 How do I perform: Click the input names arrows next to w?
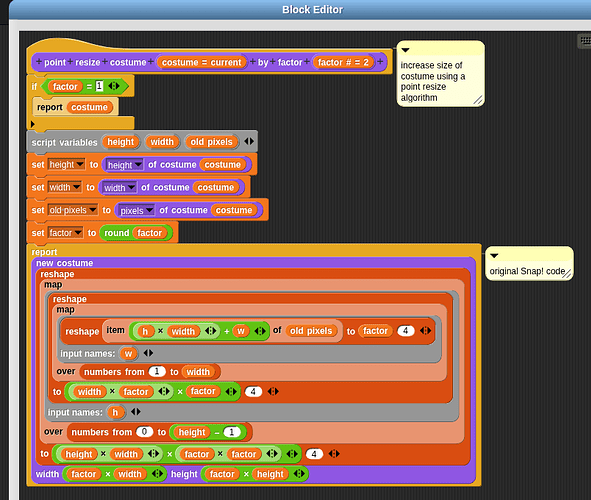(148, 353)
